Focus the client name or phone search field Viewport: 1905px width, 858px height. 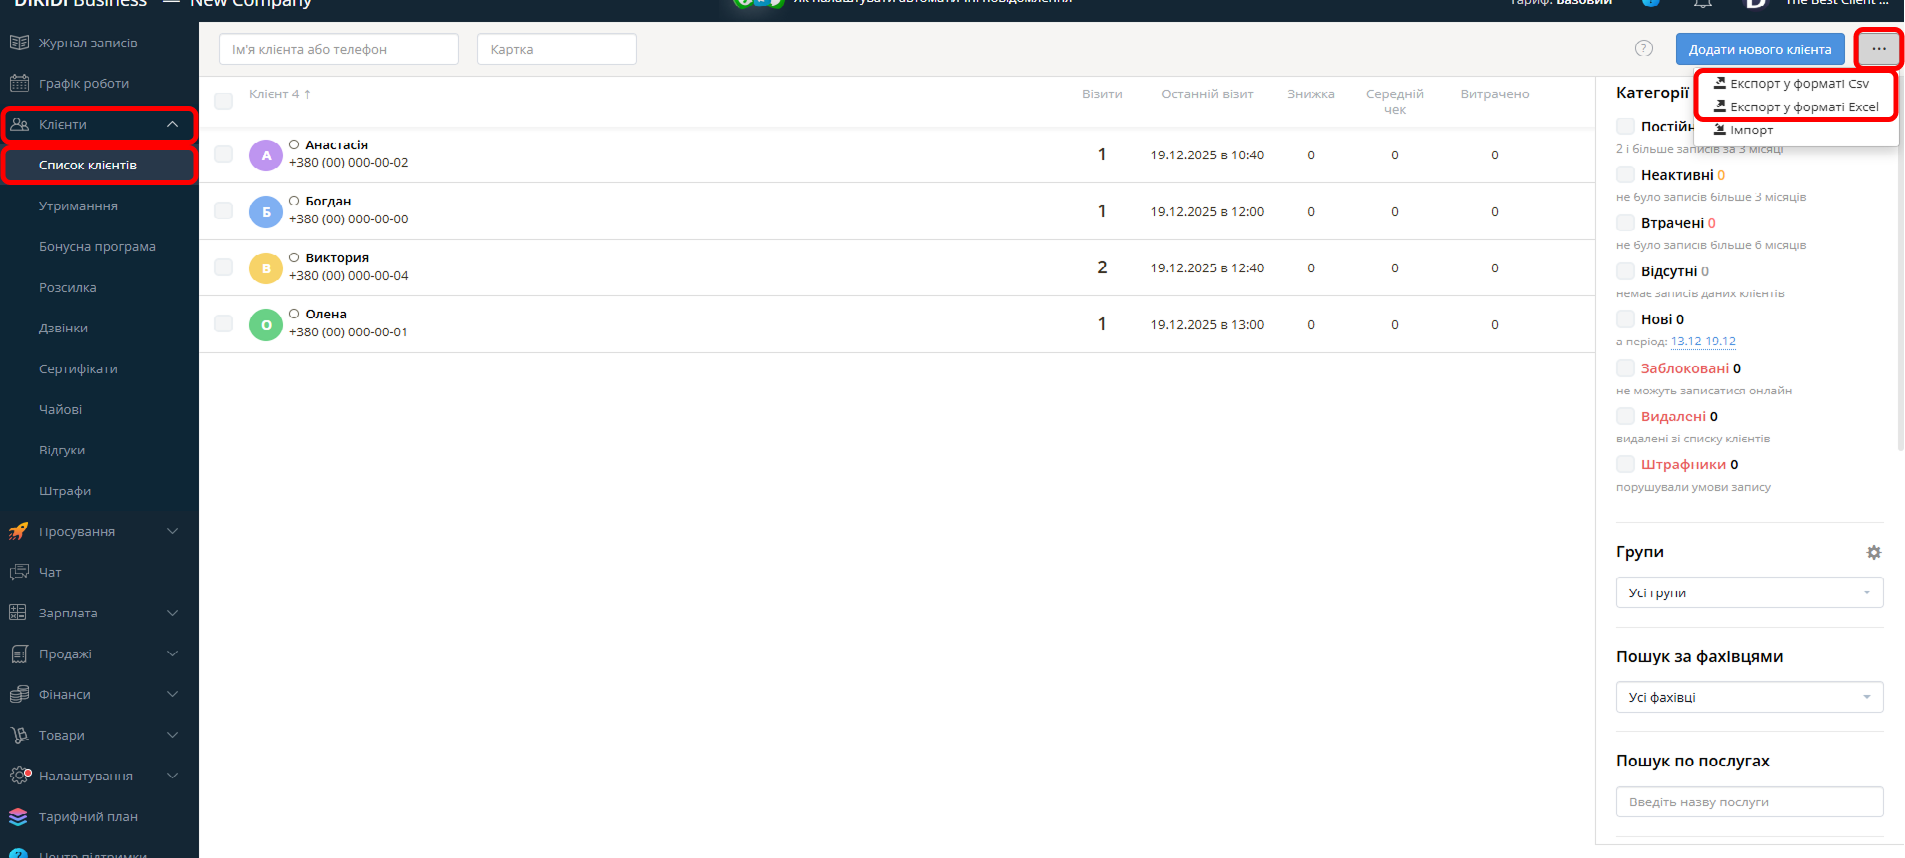click(x=338, y=49)
